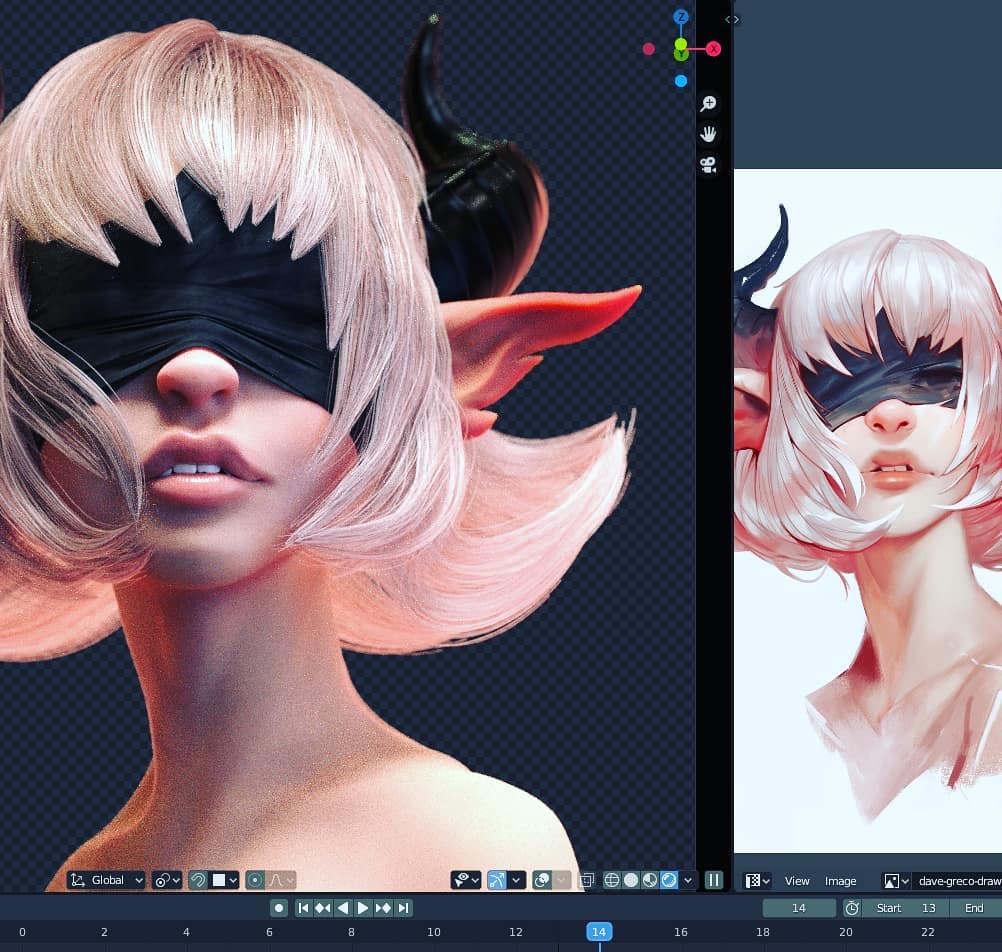The height and width of the screenshot is (952, 1002).
Task: Open the shading options dropdown arrow
Action: click(x=688, y=880)
